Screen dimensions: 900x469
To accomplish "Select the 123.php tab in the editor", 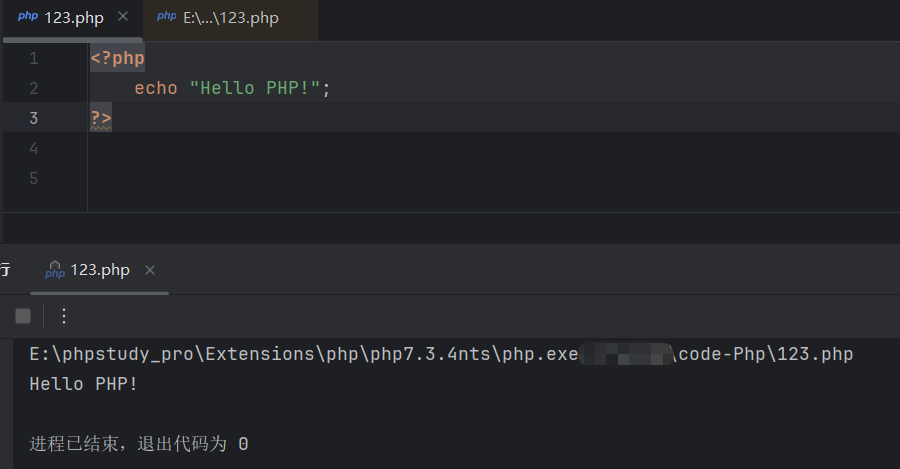I will coord(73,18).
